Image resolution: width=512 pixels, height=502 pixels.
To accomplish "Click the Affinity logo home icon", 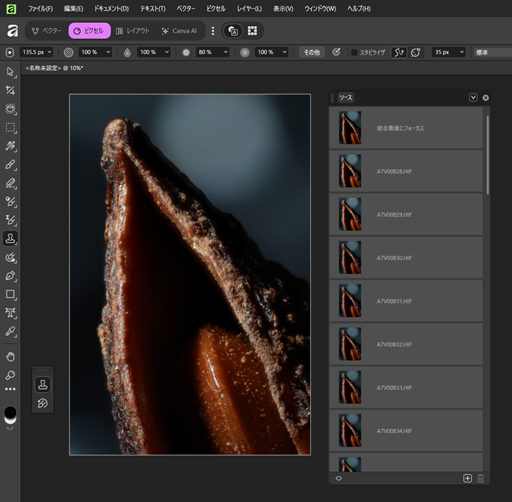I will (13, 31).
